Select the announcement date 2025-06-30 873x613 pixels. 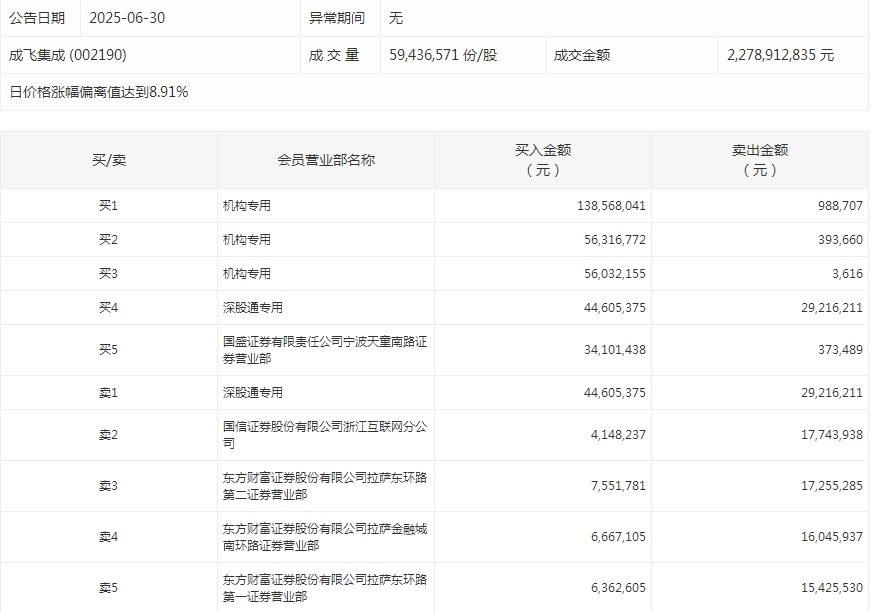click(x=127, y=18)
